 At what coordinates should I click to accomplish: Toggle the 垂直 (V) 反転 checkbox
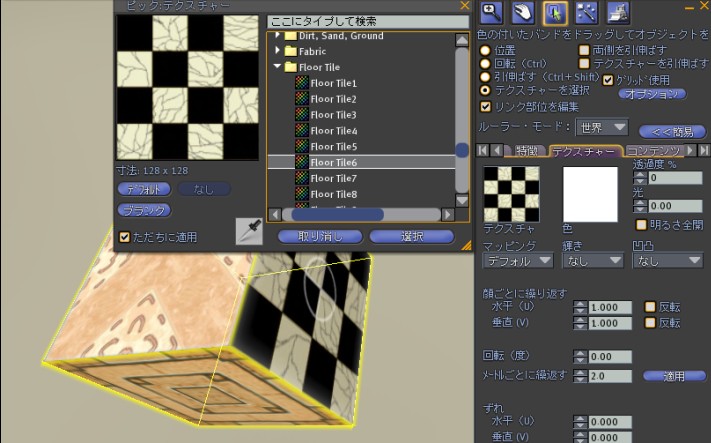650,323
